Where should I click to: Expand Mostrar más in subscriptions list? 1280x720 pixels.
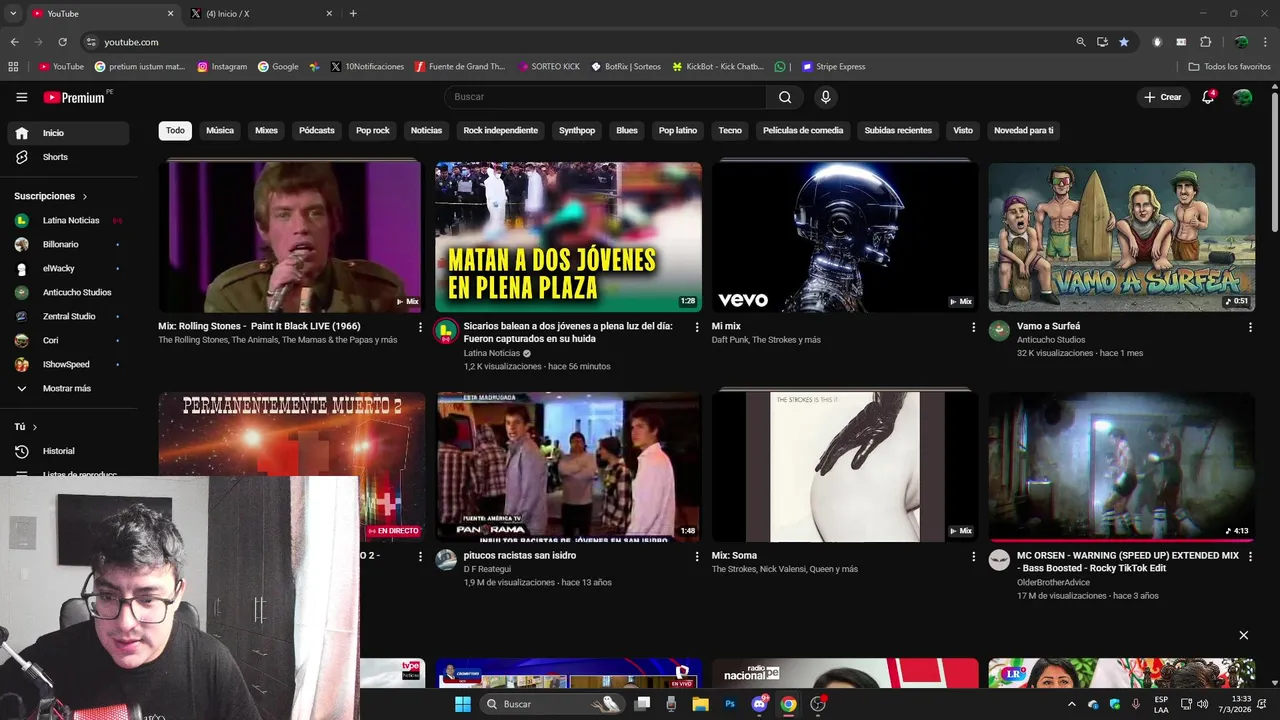(67, 388)
